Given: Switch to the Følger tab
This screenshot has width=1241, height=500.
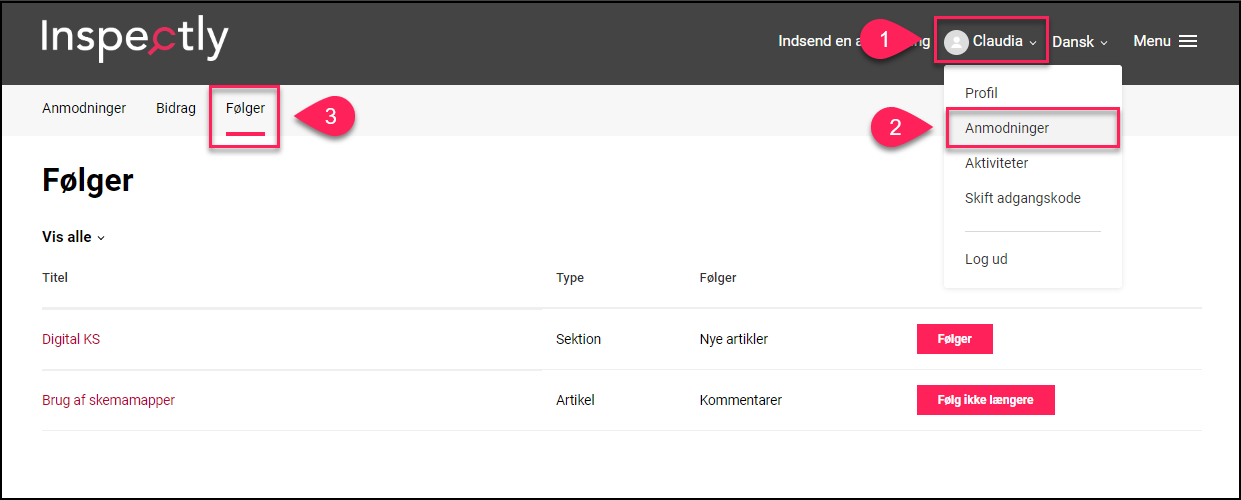Looking at the screenshot, I should [x=245, y=108].
